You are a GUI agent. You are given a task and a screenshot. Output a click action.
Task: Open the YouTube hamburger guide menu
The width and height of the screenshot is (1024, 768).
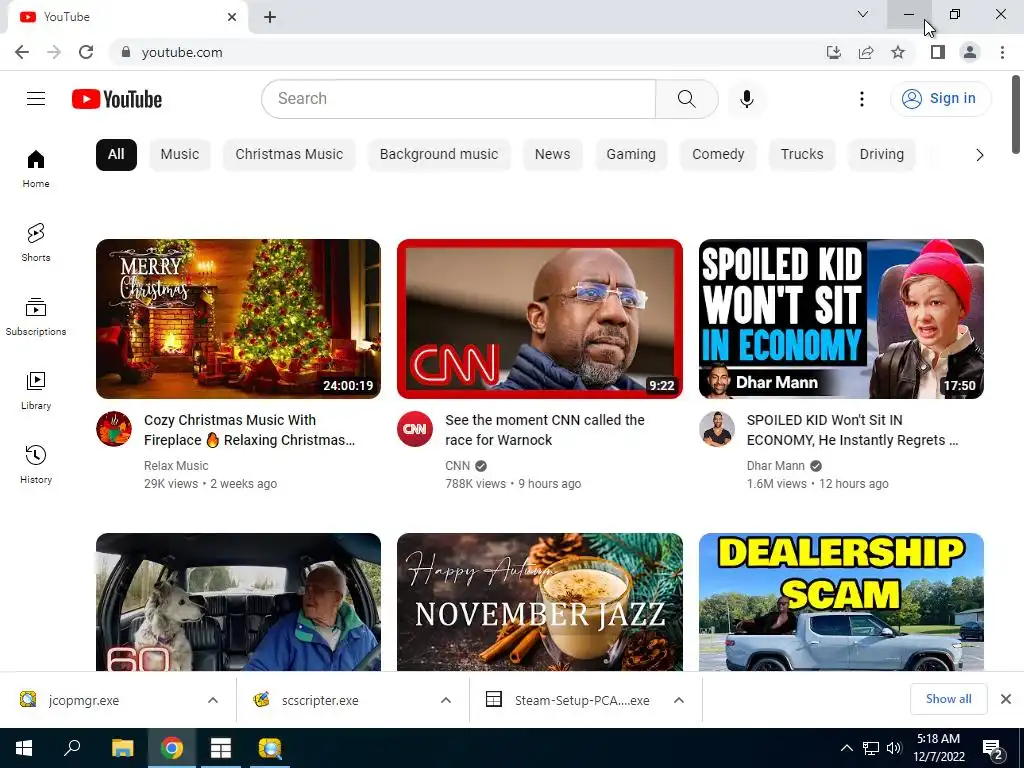click(x=36, y=99)
